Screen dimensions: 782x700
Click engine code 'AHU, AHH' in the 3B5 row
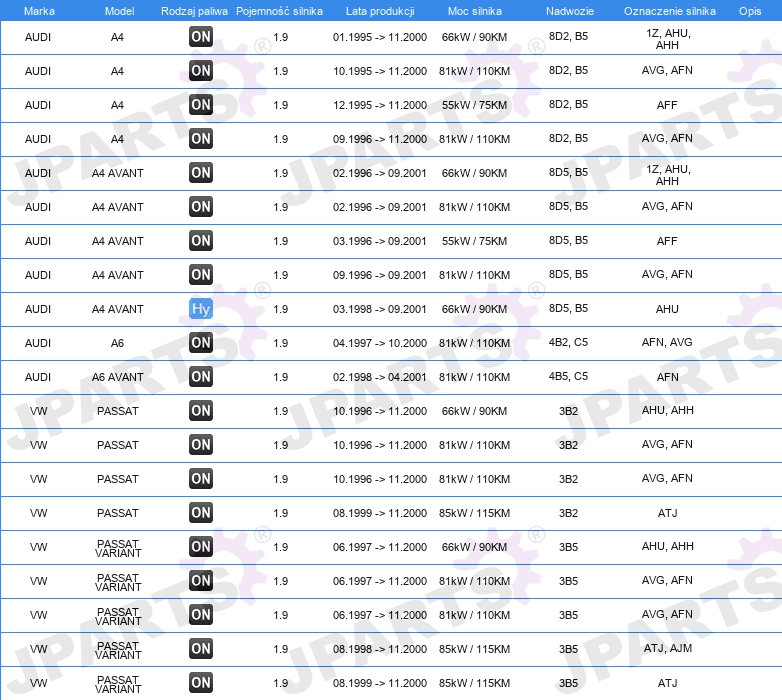tap(668, 546)
